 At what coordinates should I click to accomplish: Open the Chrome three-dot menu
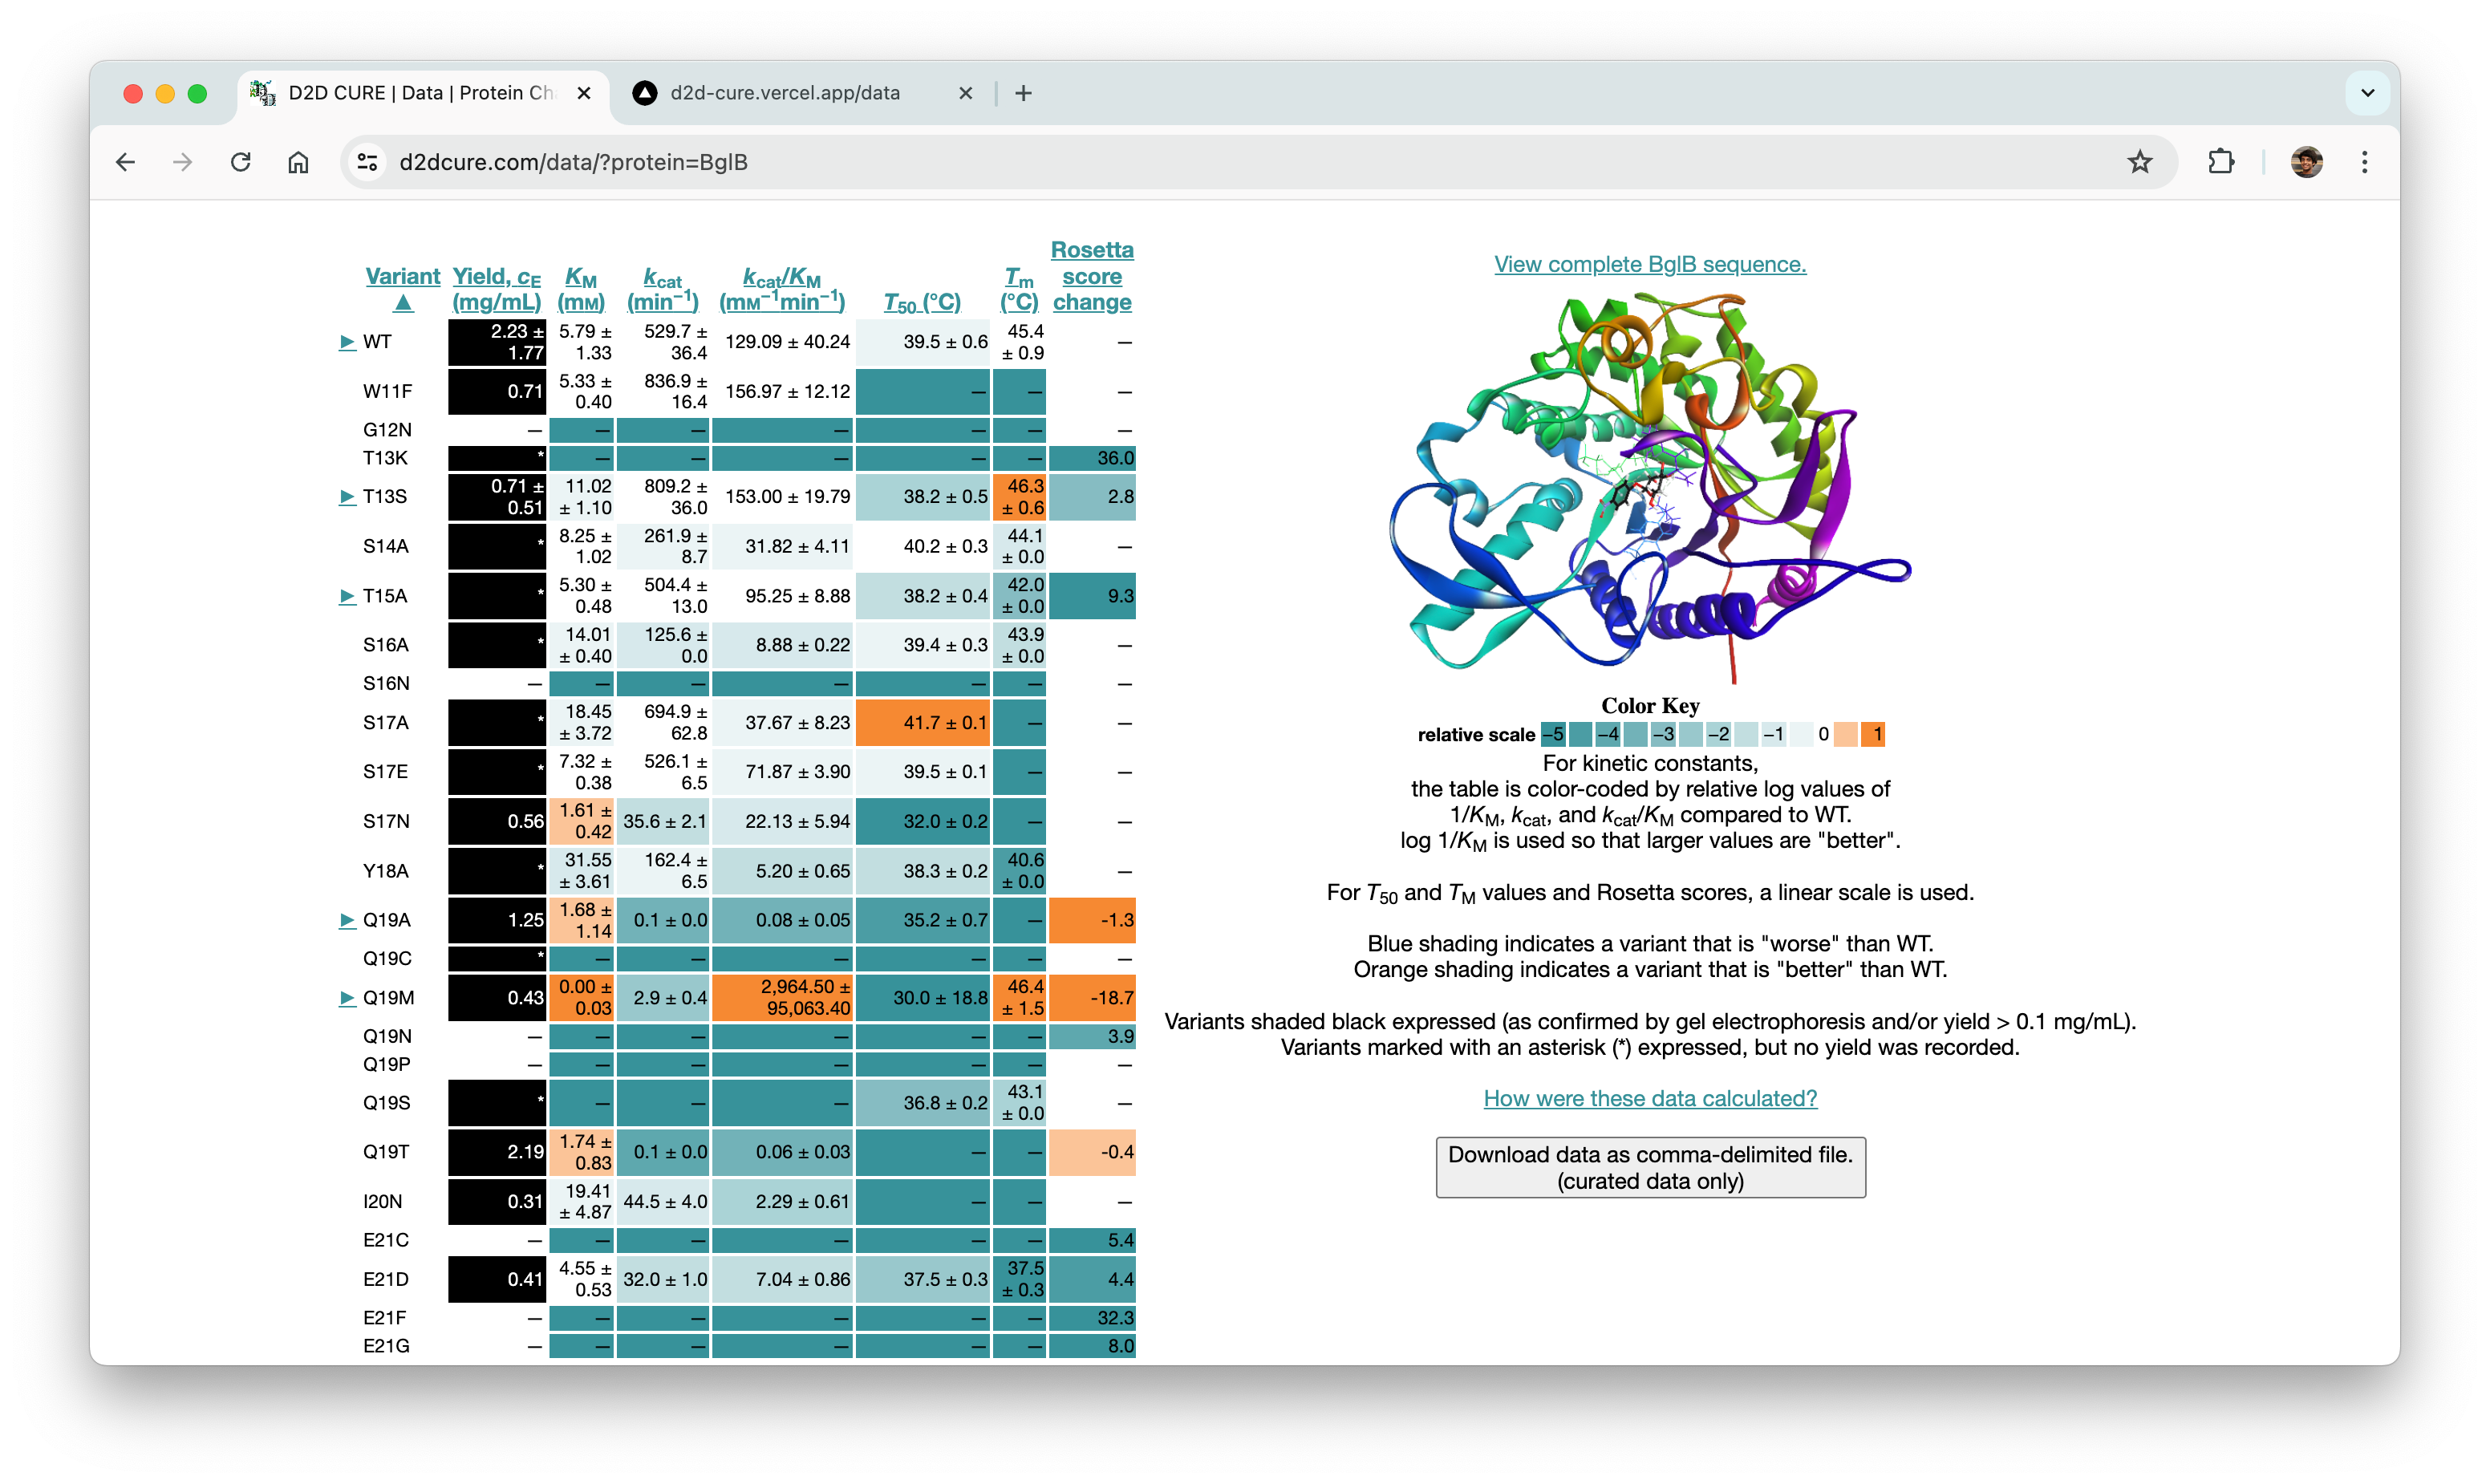pyautogui.click(x=2364, y=162)
